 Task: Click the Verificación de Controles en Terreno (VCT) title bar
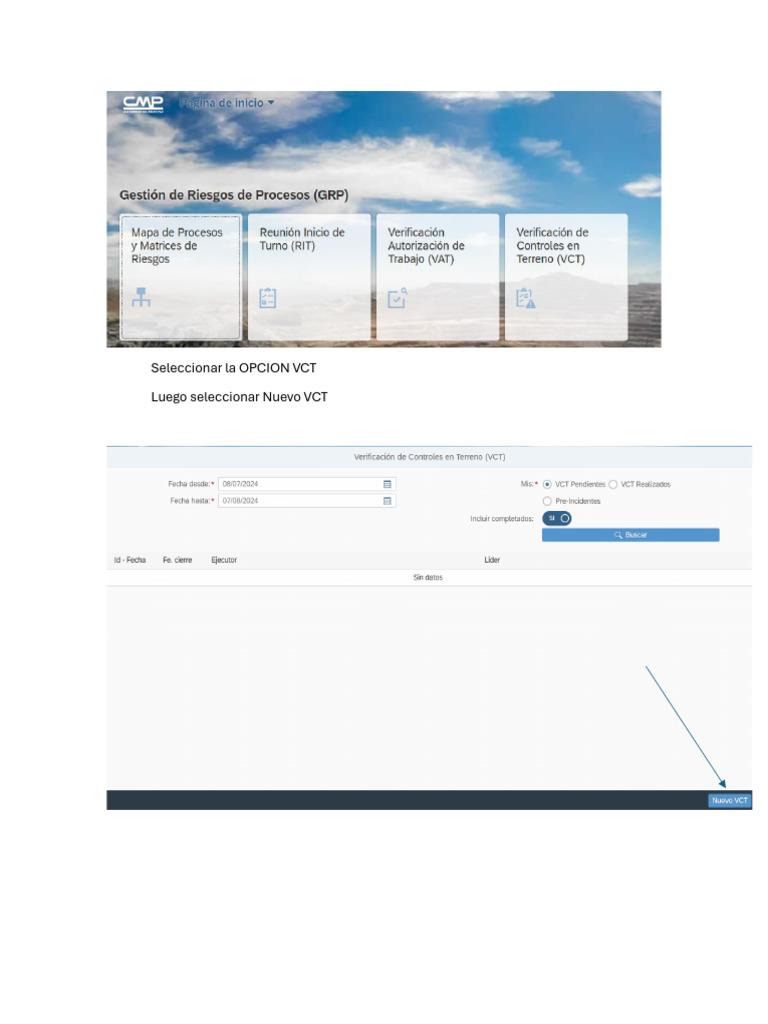click(429, 457)
